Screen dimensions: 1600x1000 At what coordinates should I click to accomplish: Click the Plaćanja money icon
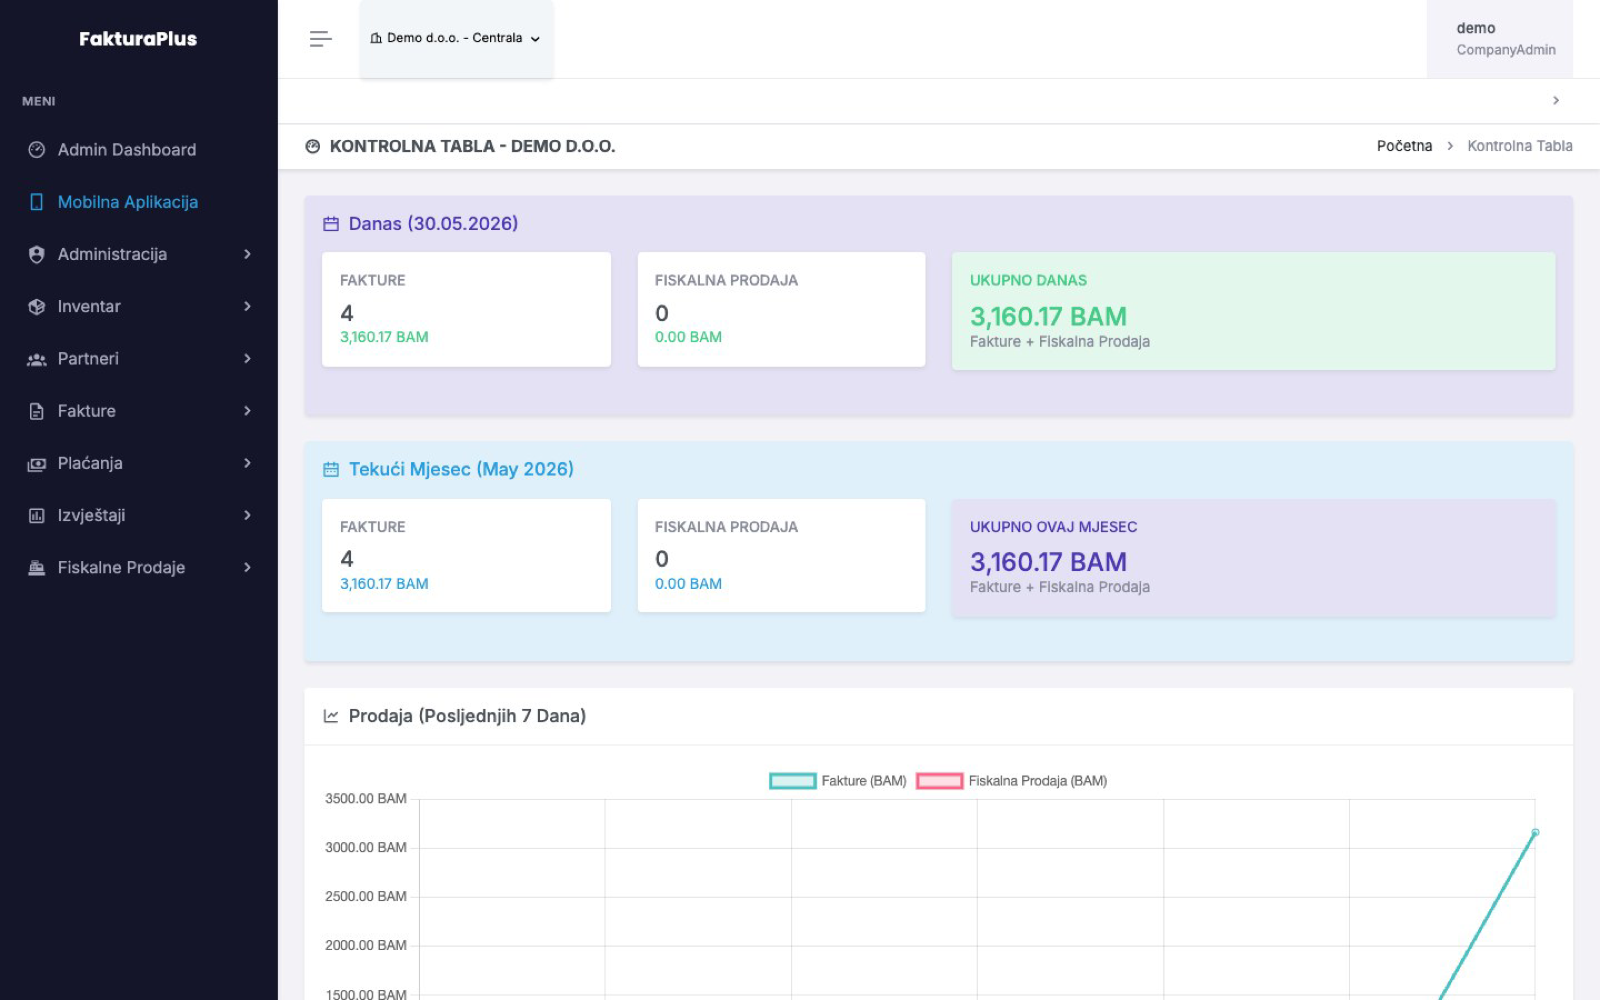[37, 464]
